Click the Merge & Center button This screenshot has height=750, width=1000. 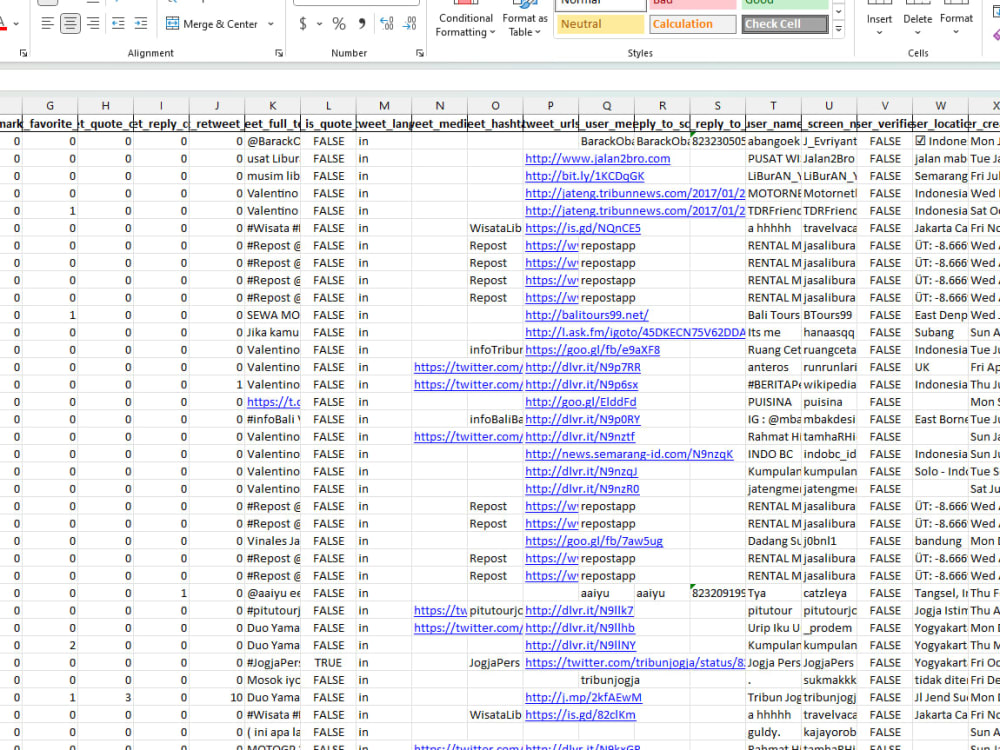212,24
